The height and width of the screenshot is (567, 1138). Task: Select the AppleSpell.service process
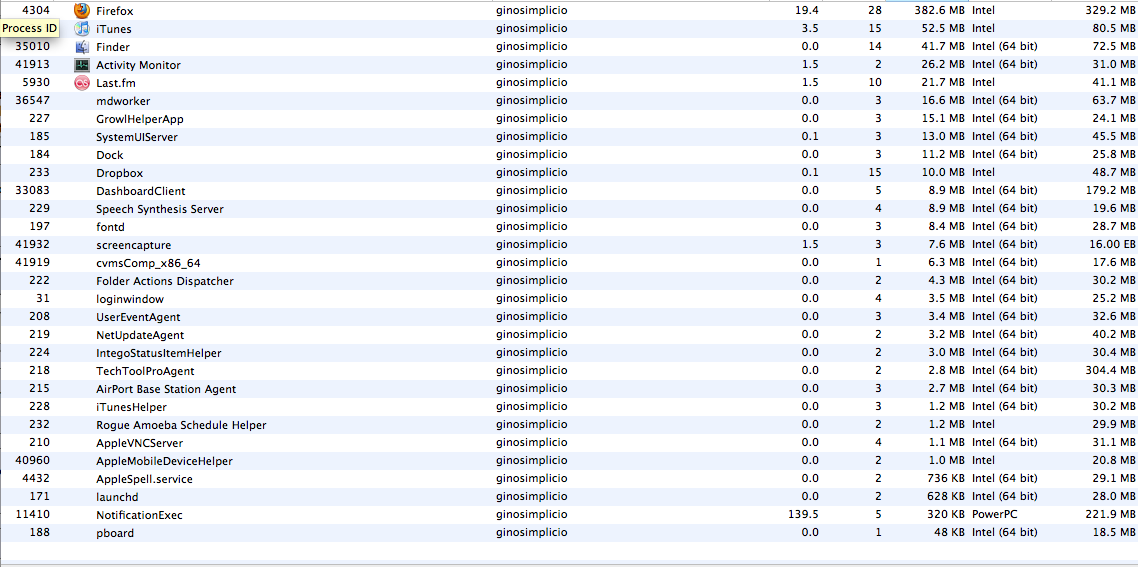point(569,478)
